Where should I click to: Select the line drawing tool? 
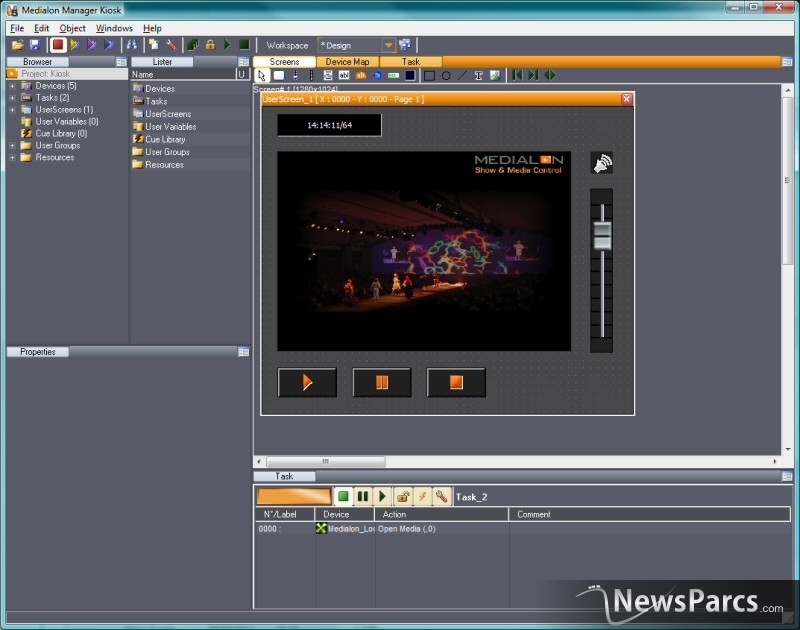462,76
